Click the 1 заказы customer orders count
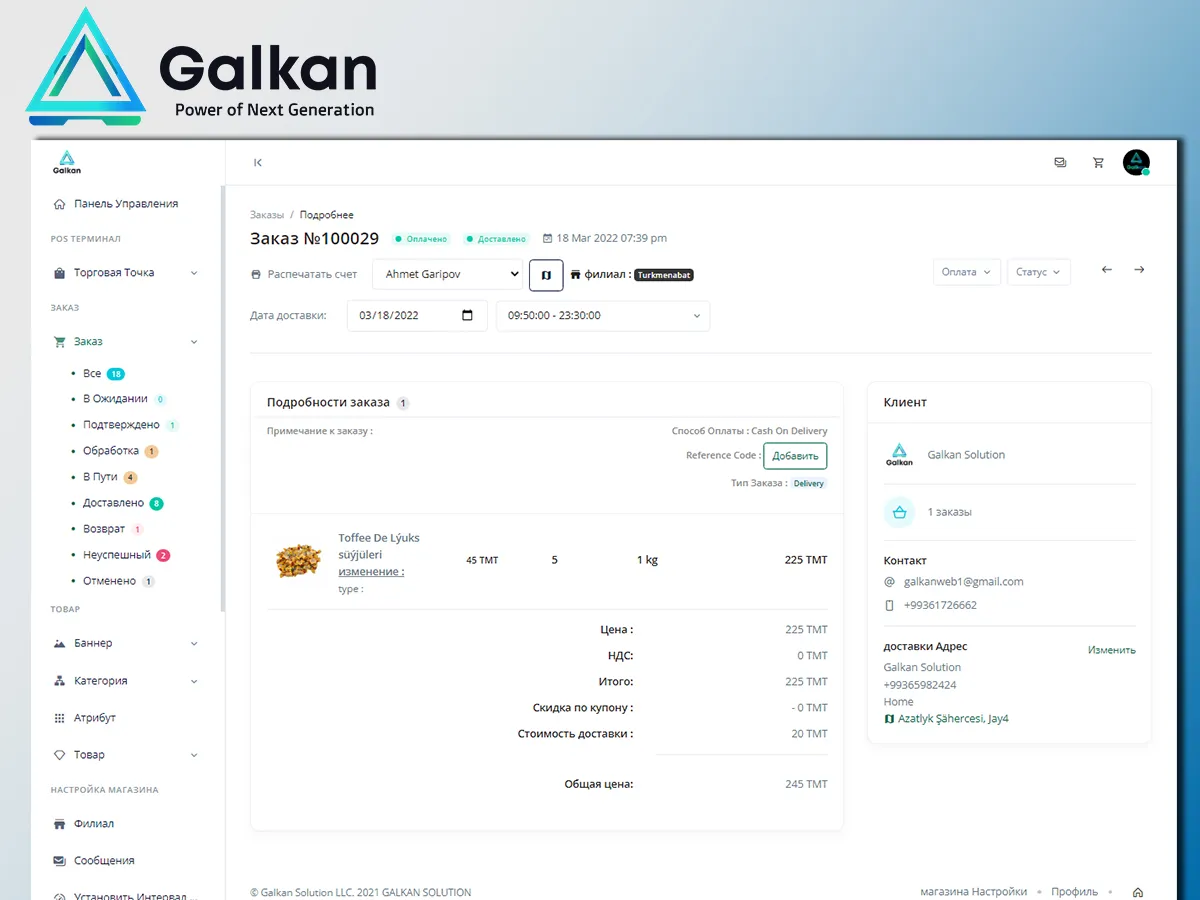Image resolution: width=1200 pixels, height=900 pixels. (x=949, y=512)
